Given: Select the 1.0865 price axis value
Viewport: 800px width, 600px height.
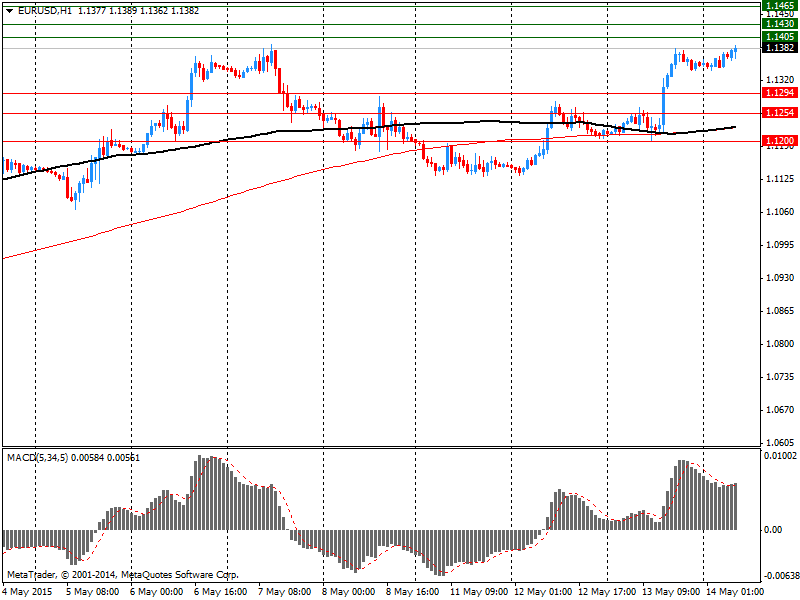Looking at the screenshot, I should (780, 311).
